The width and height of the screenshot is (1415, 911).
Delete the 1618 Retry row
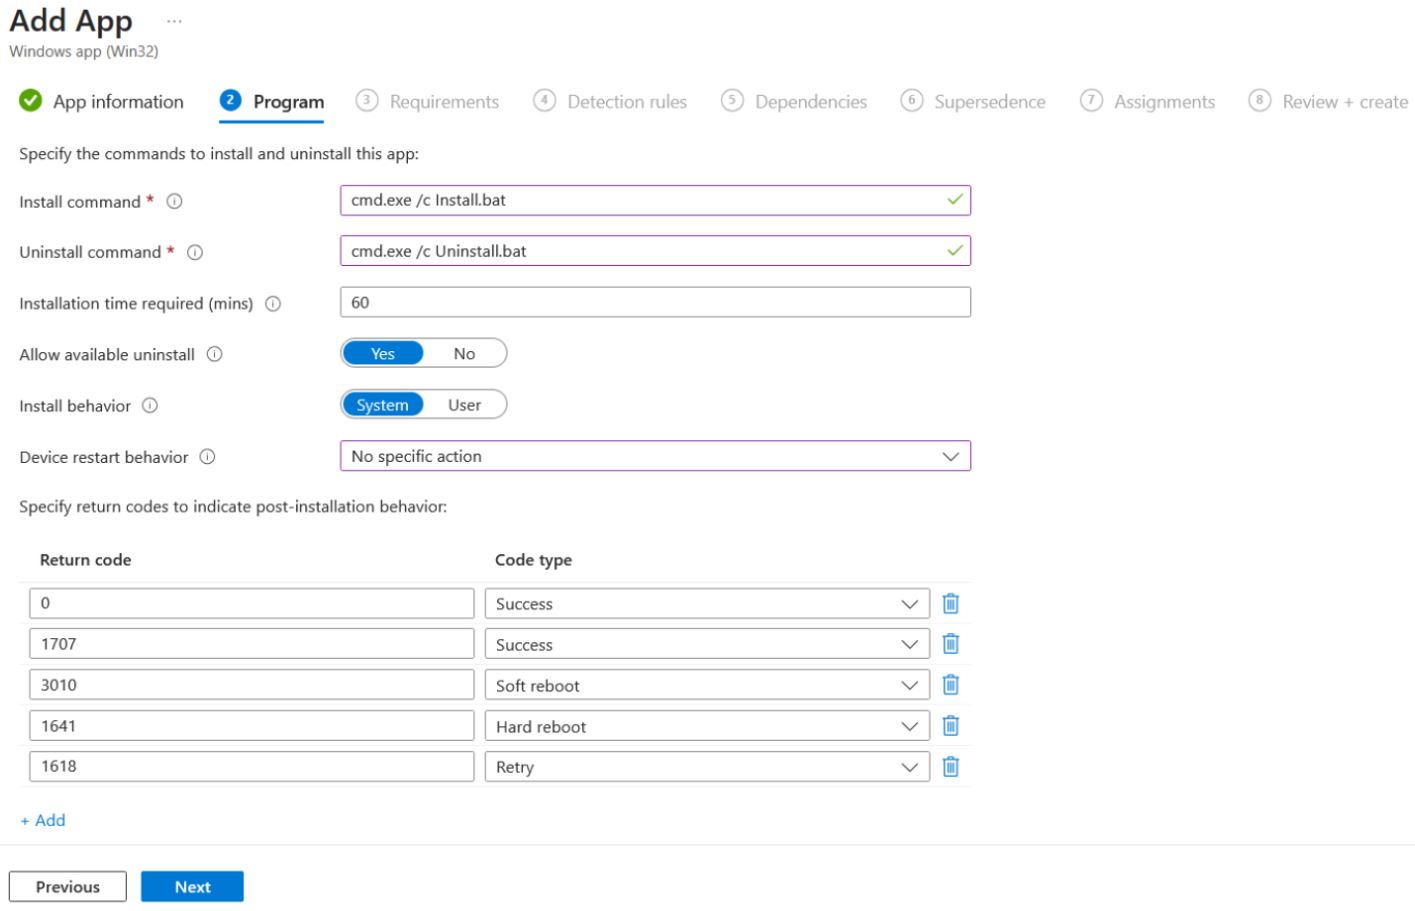950,767
